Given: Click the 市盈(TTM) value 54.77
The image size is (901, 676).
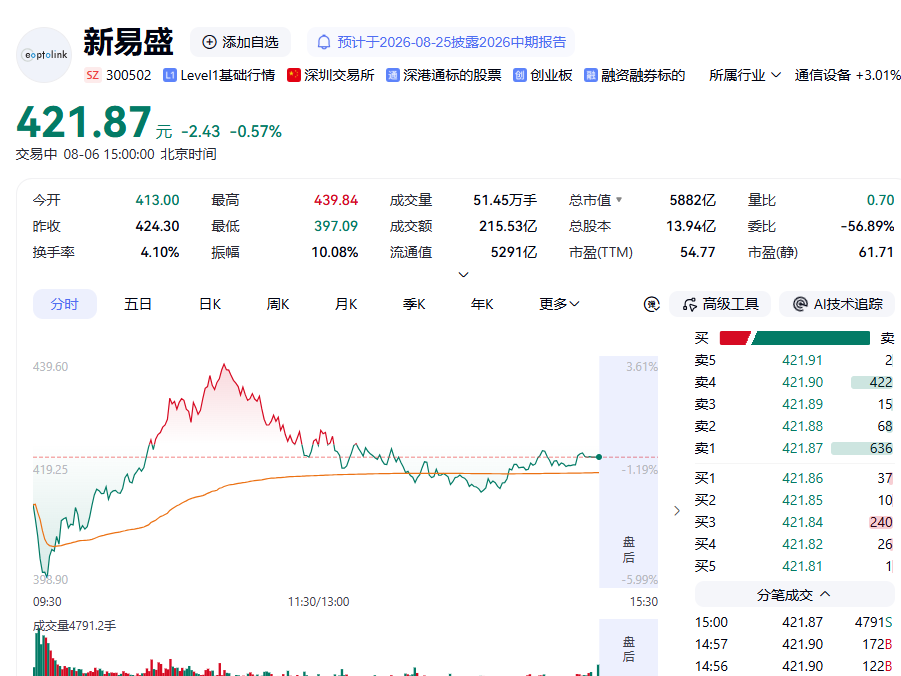Looking at the screenshot, I should (698, 252).
